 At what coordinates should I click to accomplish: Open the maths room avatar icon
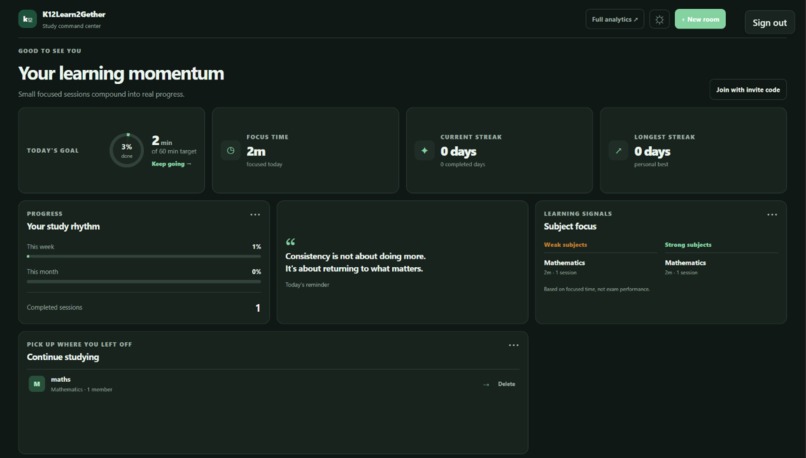tap(36, 384)
